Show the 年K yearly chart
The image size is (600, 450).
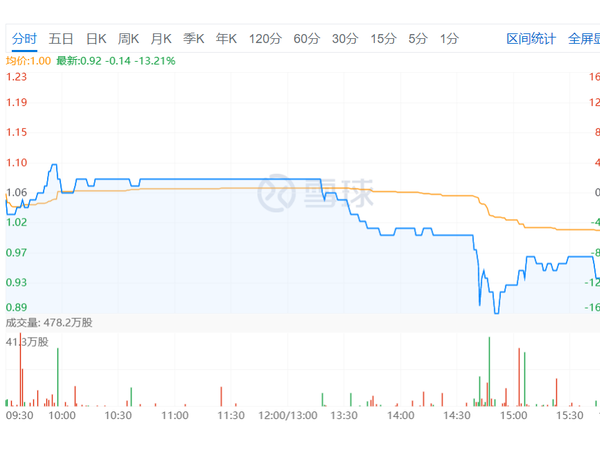click(x=226, y=39)
